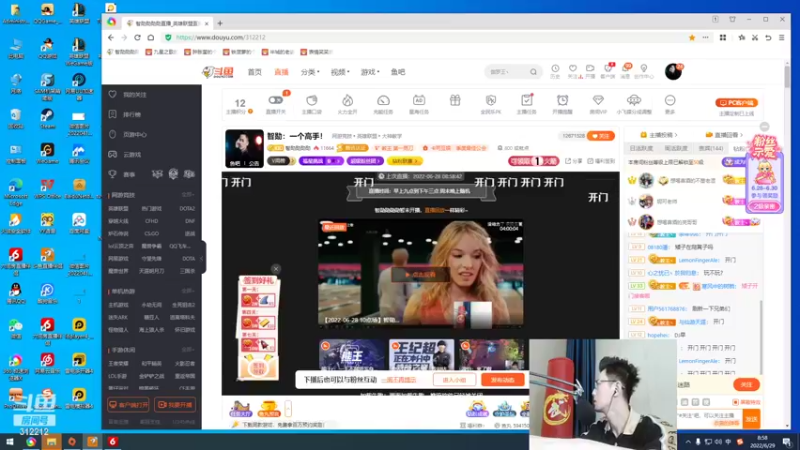Expand the 分类 category dropdown

coord(310,72)
